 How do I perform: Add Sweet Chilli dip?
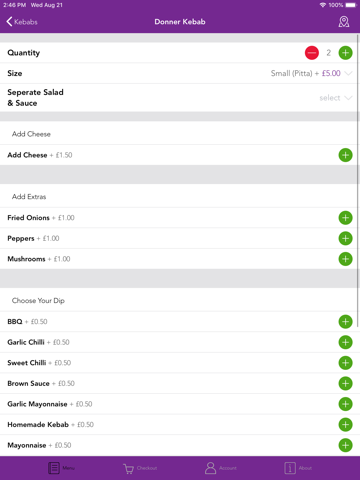pyautogui.click(x=345, y=363)
